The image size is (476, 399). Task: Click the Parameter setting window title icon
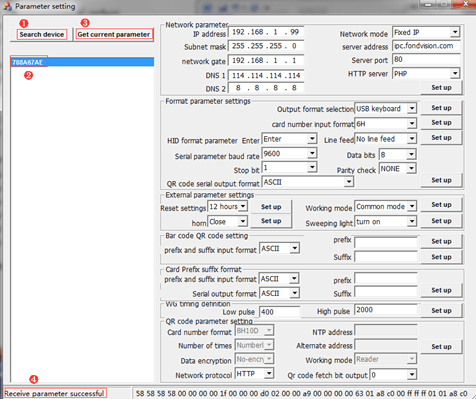7,6
